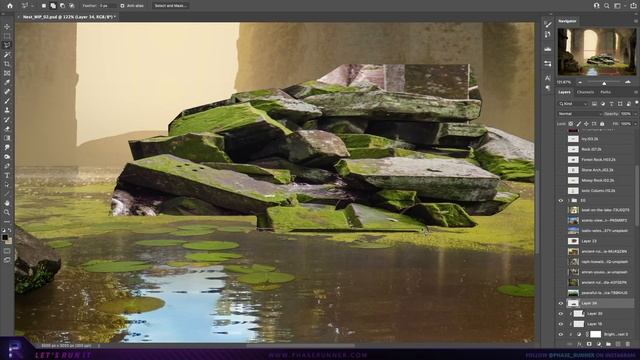Select the Crop tool
Screen dimensions: 640x360
click(x=7, y=64)
